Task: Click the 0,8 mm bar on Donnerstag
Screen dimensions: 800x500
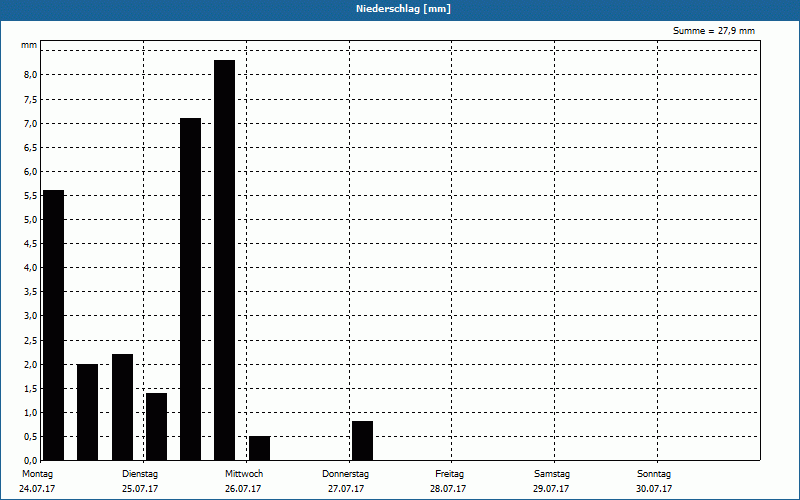Action: (x=362, y=441)
